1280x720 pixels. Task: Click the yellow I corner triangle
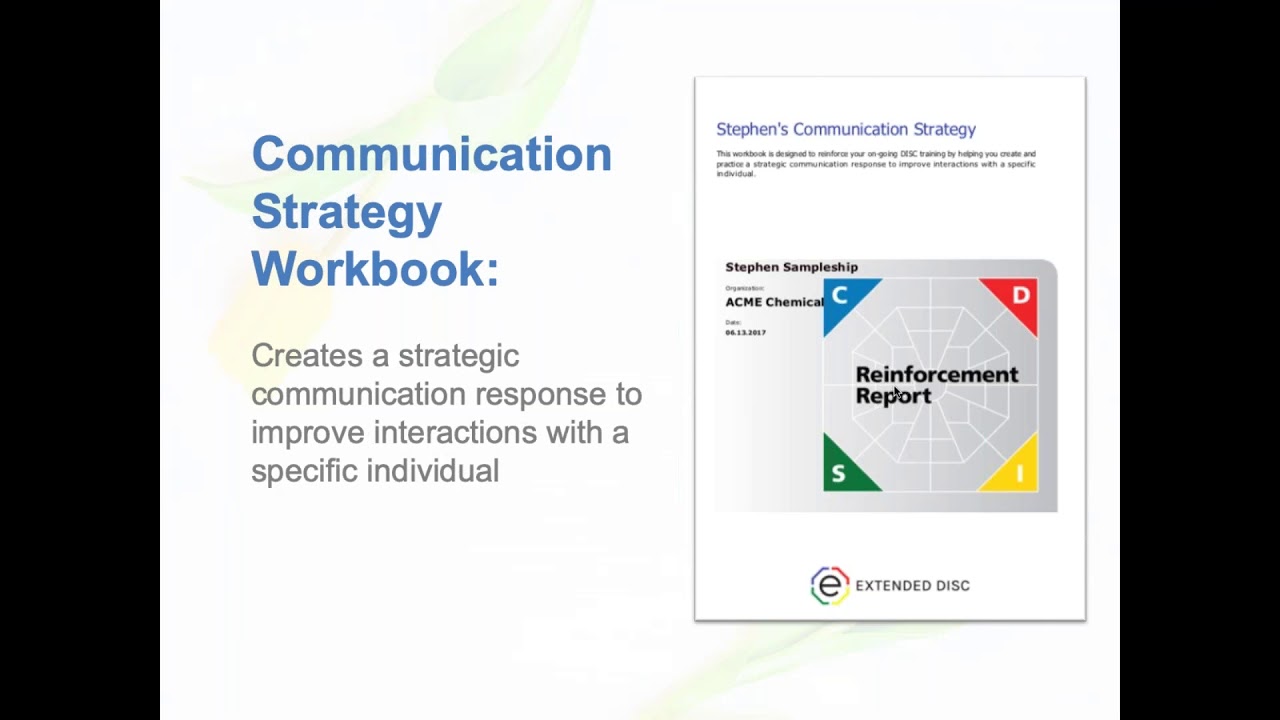1016,469
